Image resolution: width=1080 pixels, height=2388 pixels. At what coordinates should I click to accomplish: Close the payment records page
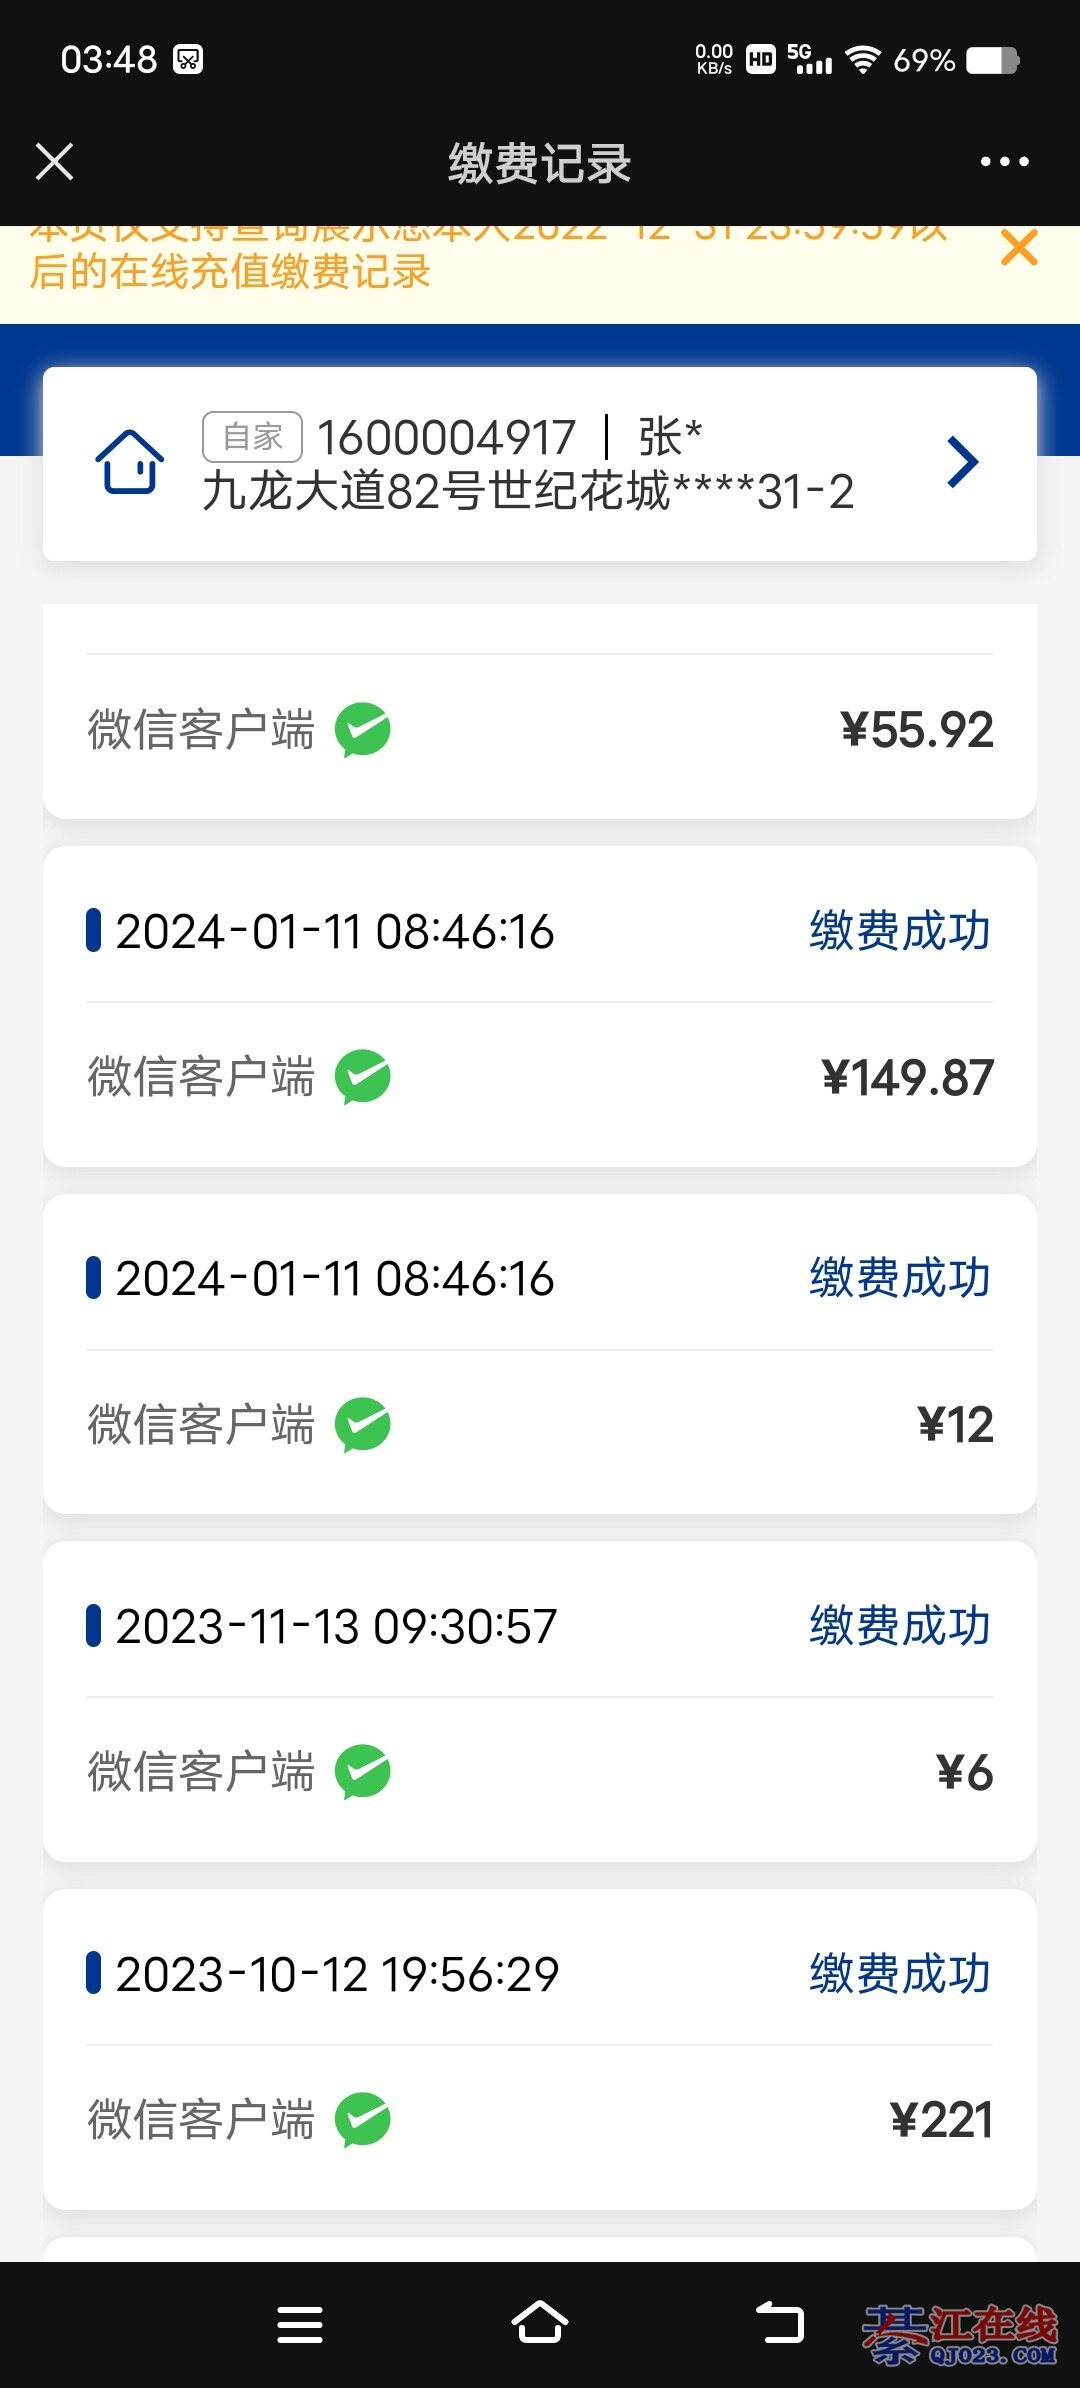coord(55,162)
